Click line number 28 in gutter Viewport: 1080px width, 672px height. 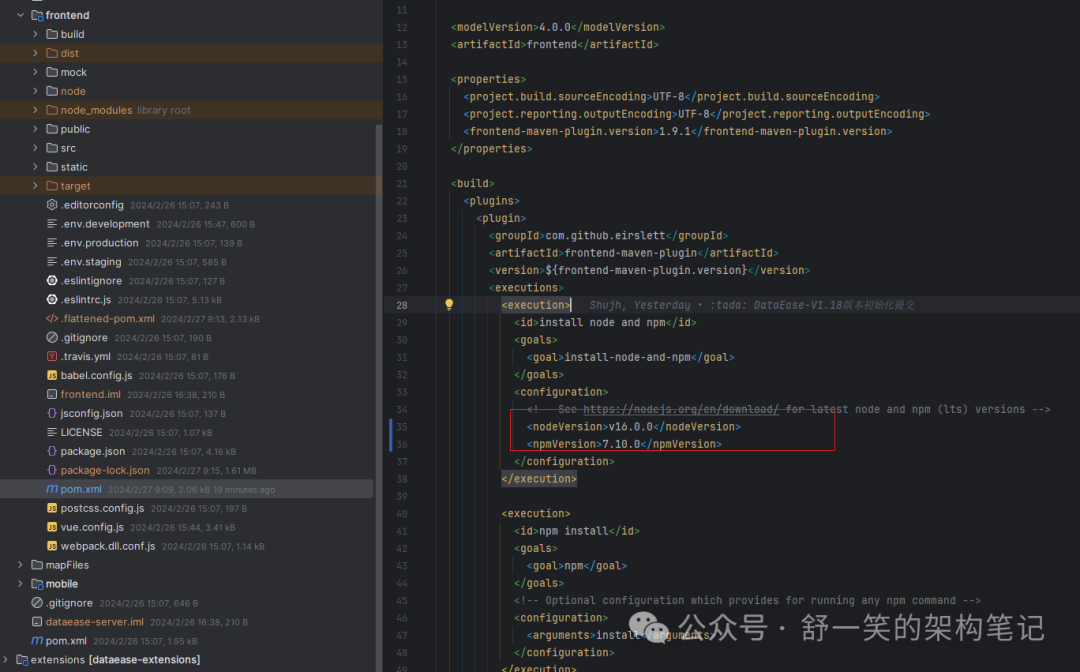click(402, 305)
